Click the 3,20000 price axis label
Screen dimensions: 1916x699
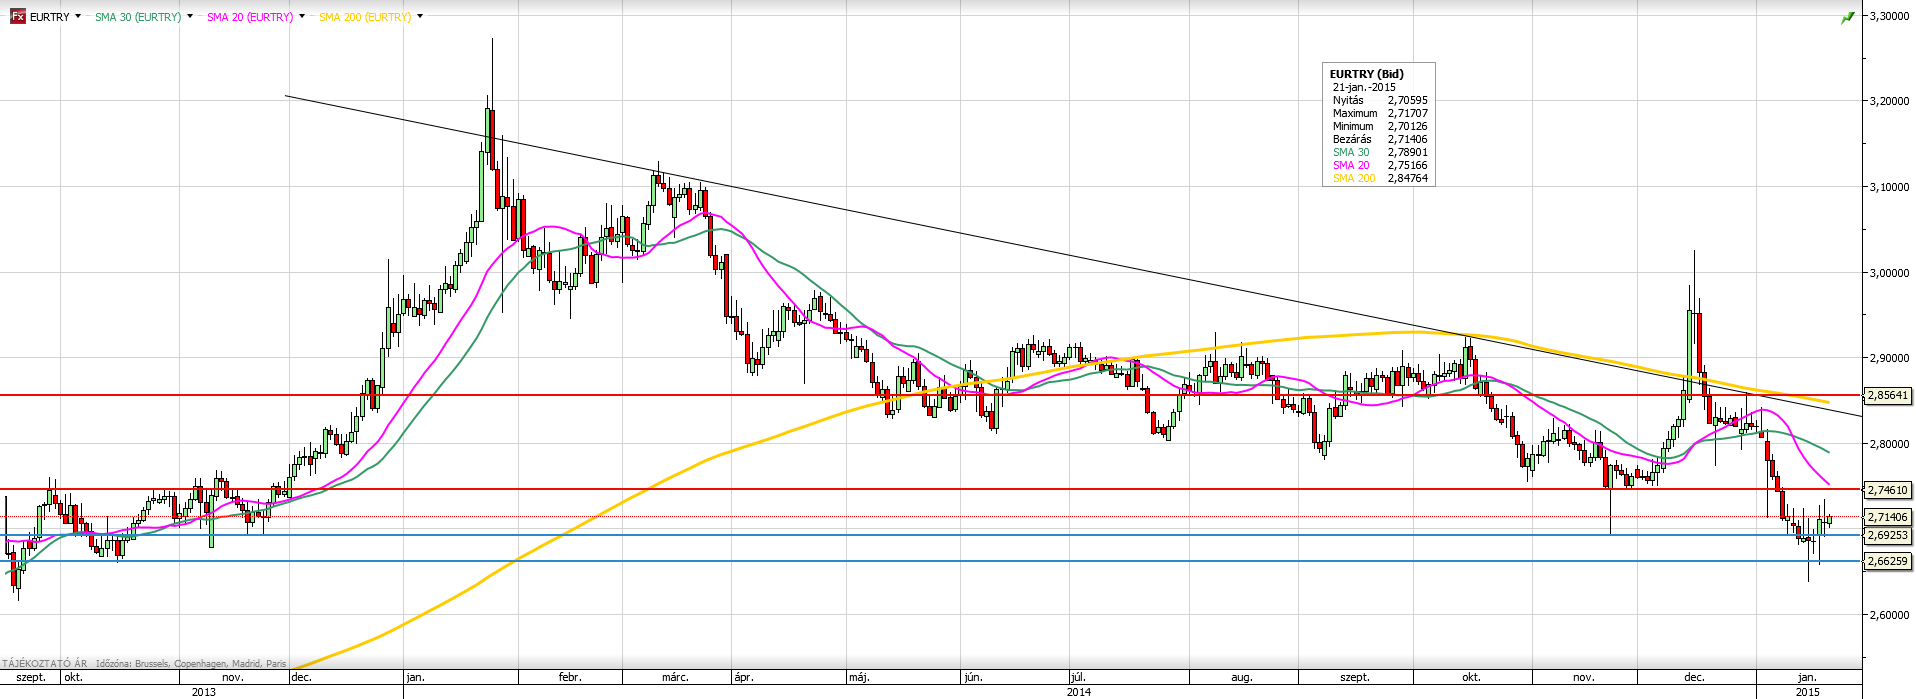pyautogui.click(x=1889, y=101)
